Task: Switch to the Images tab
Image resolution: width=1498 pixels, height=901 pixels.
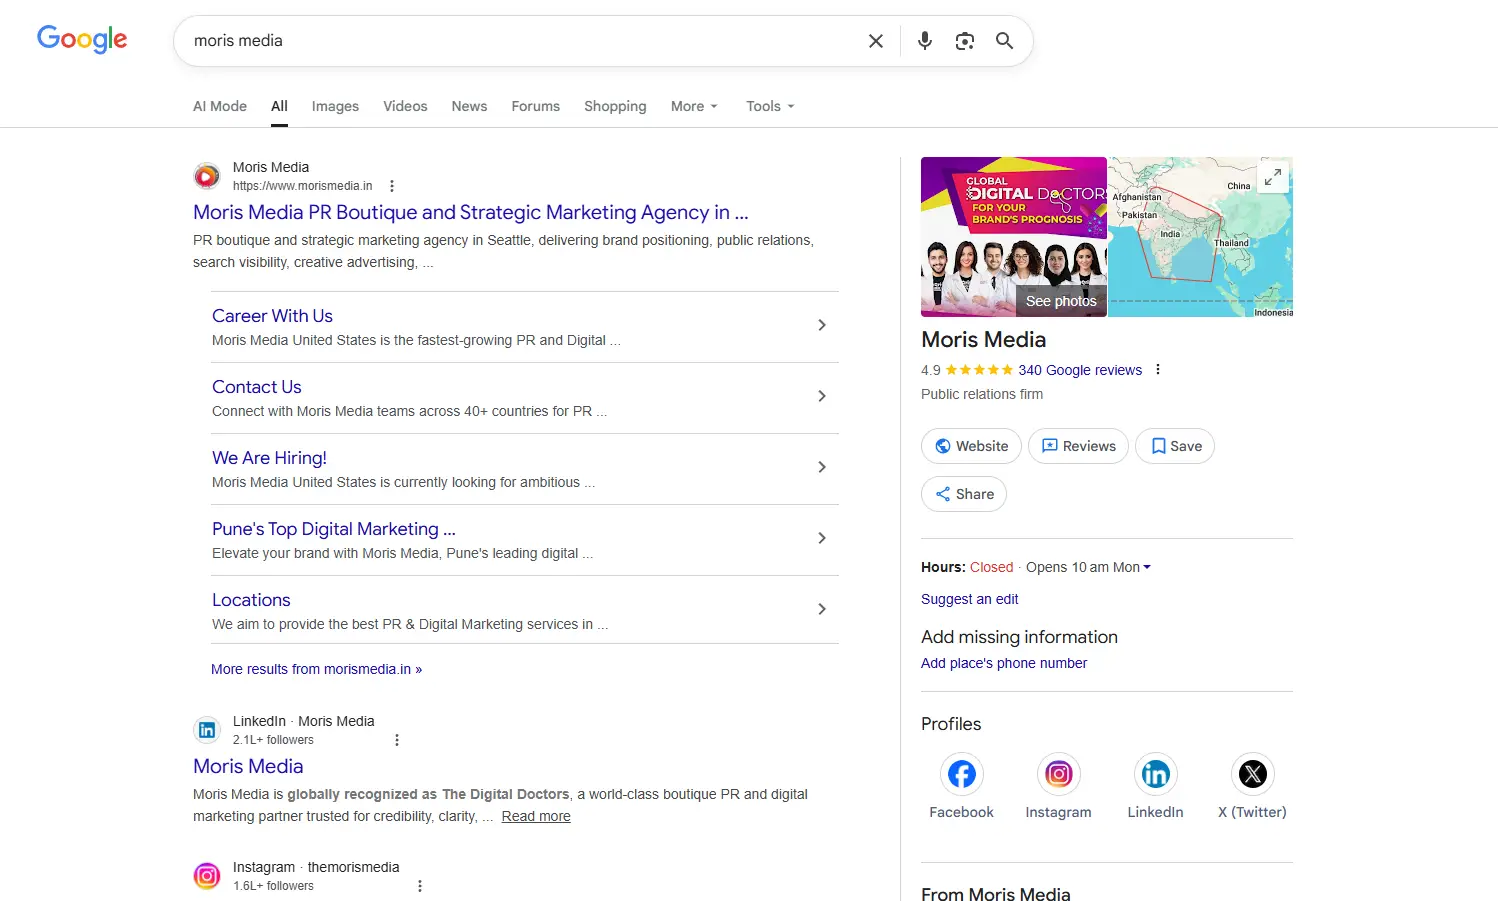Action: pos(335,106)
